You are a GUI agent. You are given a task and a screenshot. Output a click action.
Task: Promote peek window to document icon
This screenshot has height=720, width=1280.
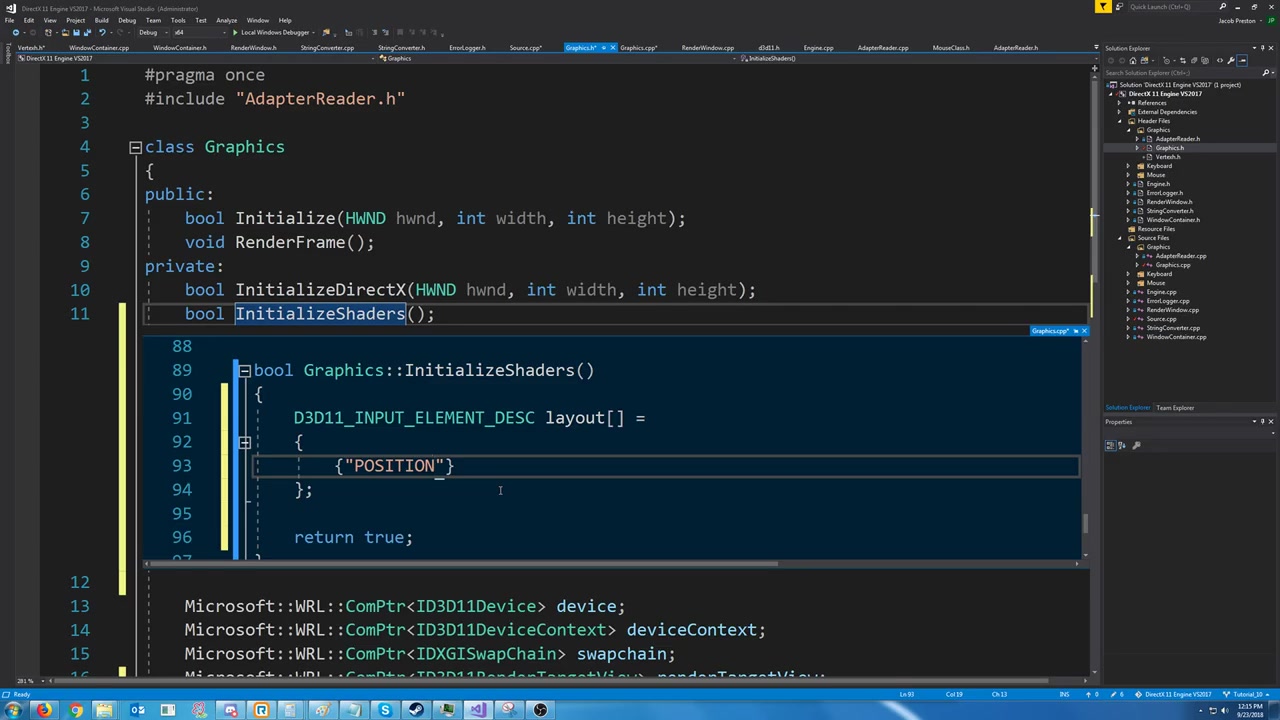click(x=1076, y=331)
